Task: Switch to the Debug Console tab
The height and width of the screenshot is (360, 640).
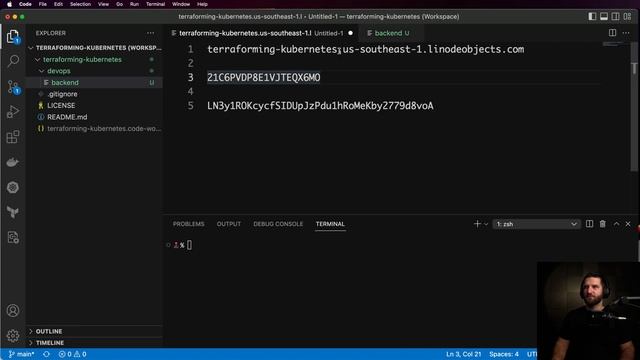Action: point(278,224)
